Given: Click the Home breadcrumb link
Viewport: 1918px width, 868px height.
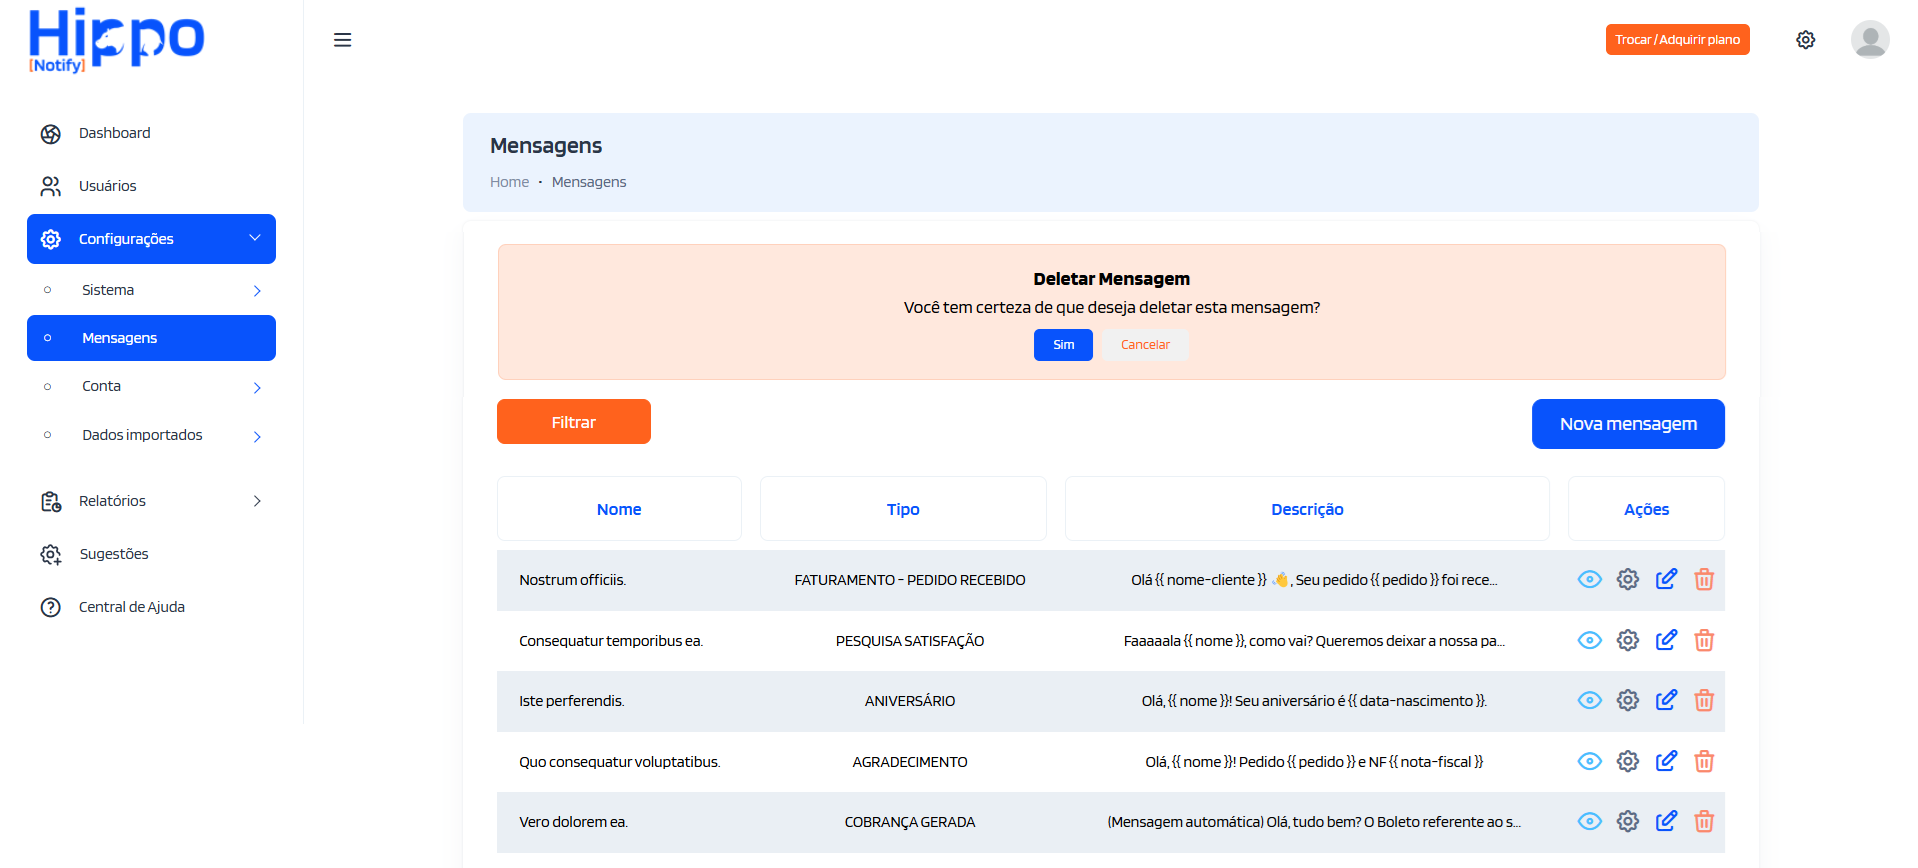Looking at the screenshot, I should point(509,182).
